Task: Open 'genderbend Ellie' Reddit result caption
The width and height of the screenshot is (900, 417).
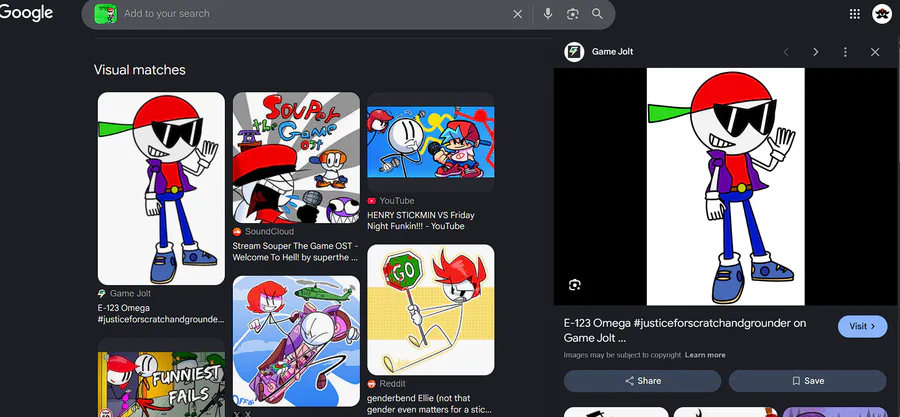Action: (x=429, y=404)
